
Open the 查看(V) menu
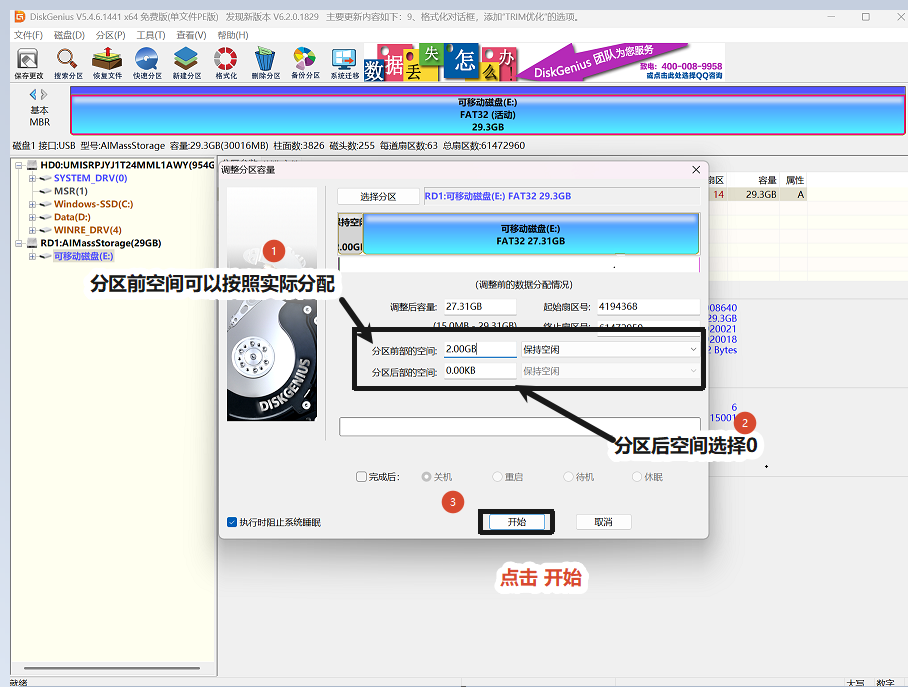pyautogui.click(x=191, y=35)
